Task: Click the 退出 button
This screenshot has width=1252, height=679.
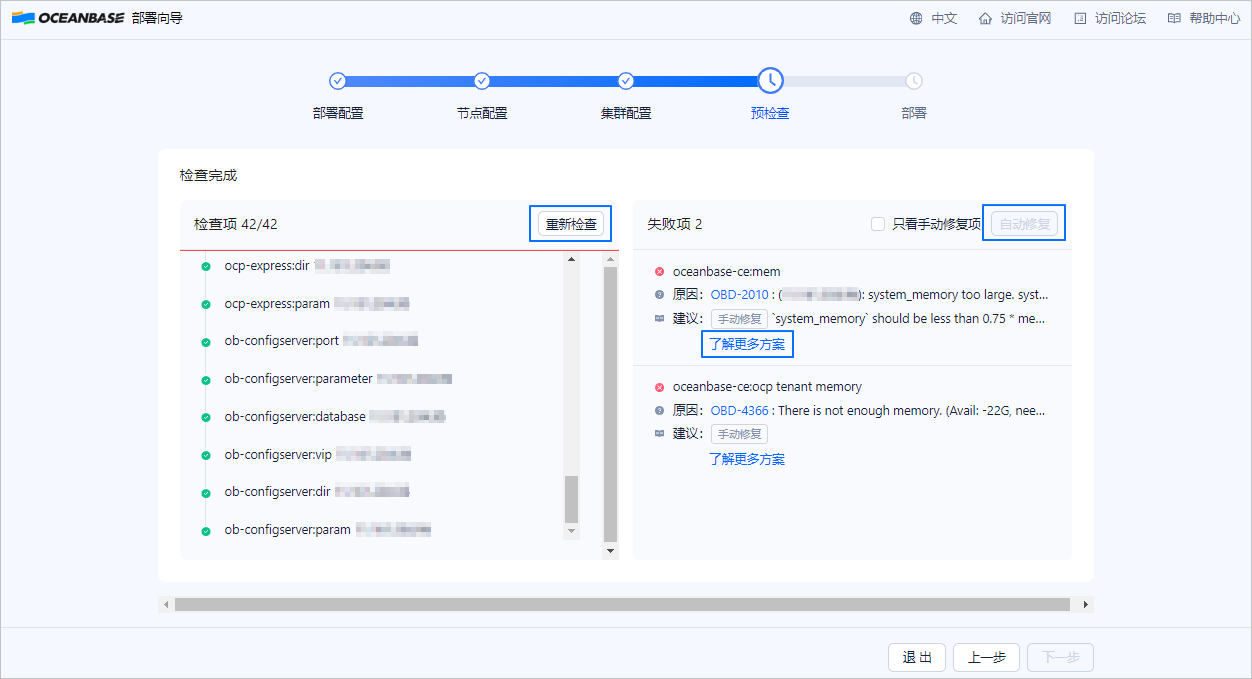Action: click(x=916, y=657)
